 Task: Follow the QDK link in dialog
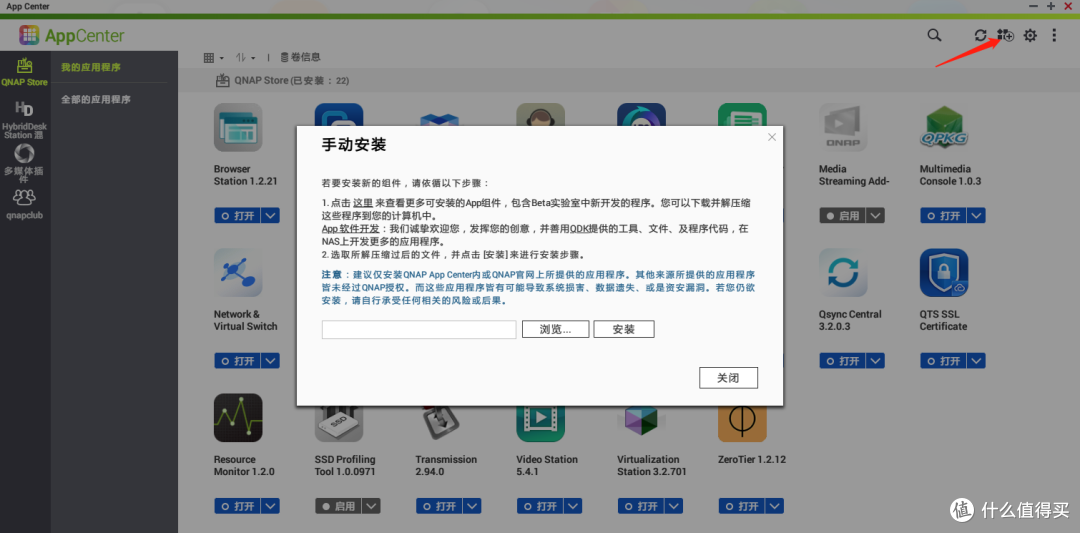581,228
